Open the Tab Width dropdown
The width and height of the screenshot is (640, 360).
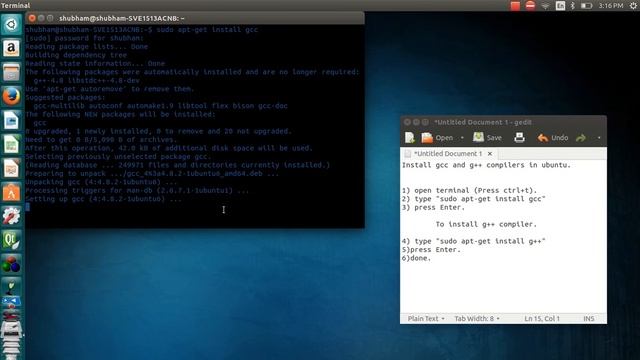pyautogui.click(x=477, y=318)
